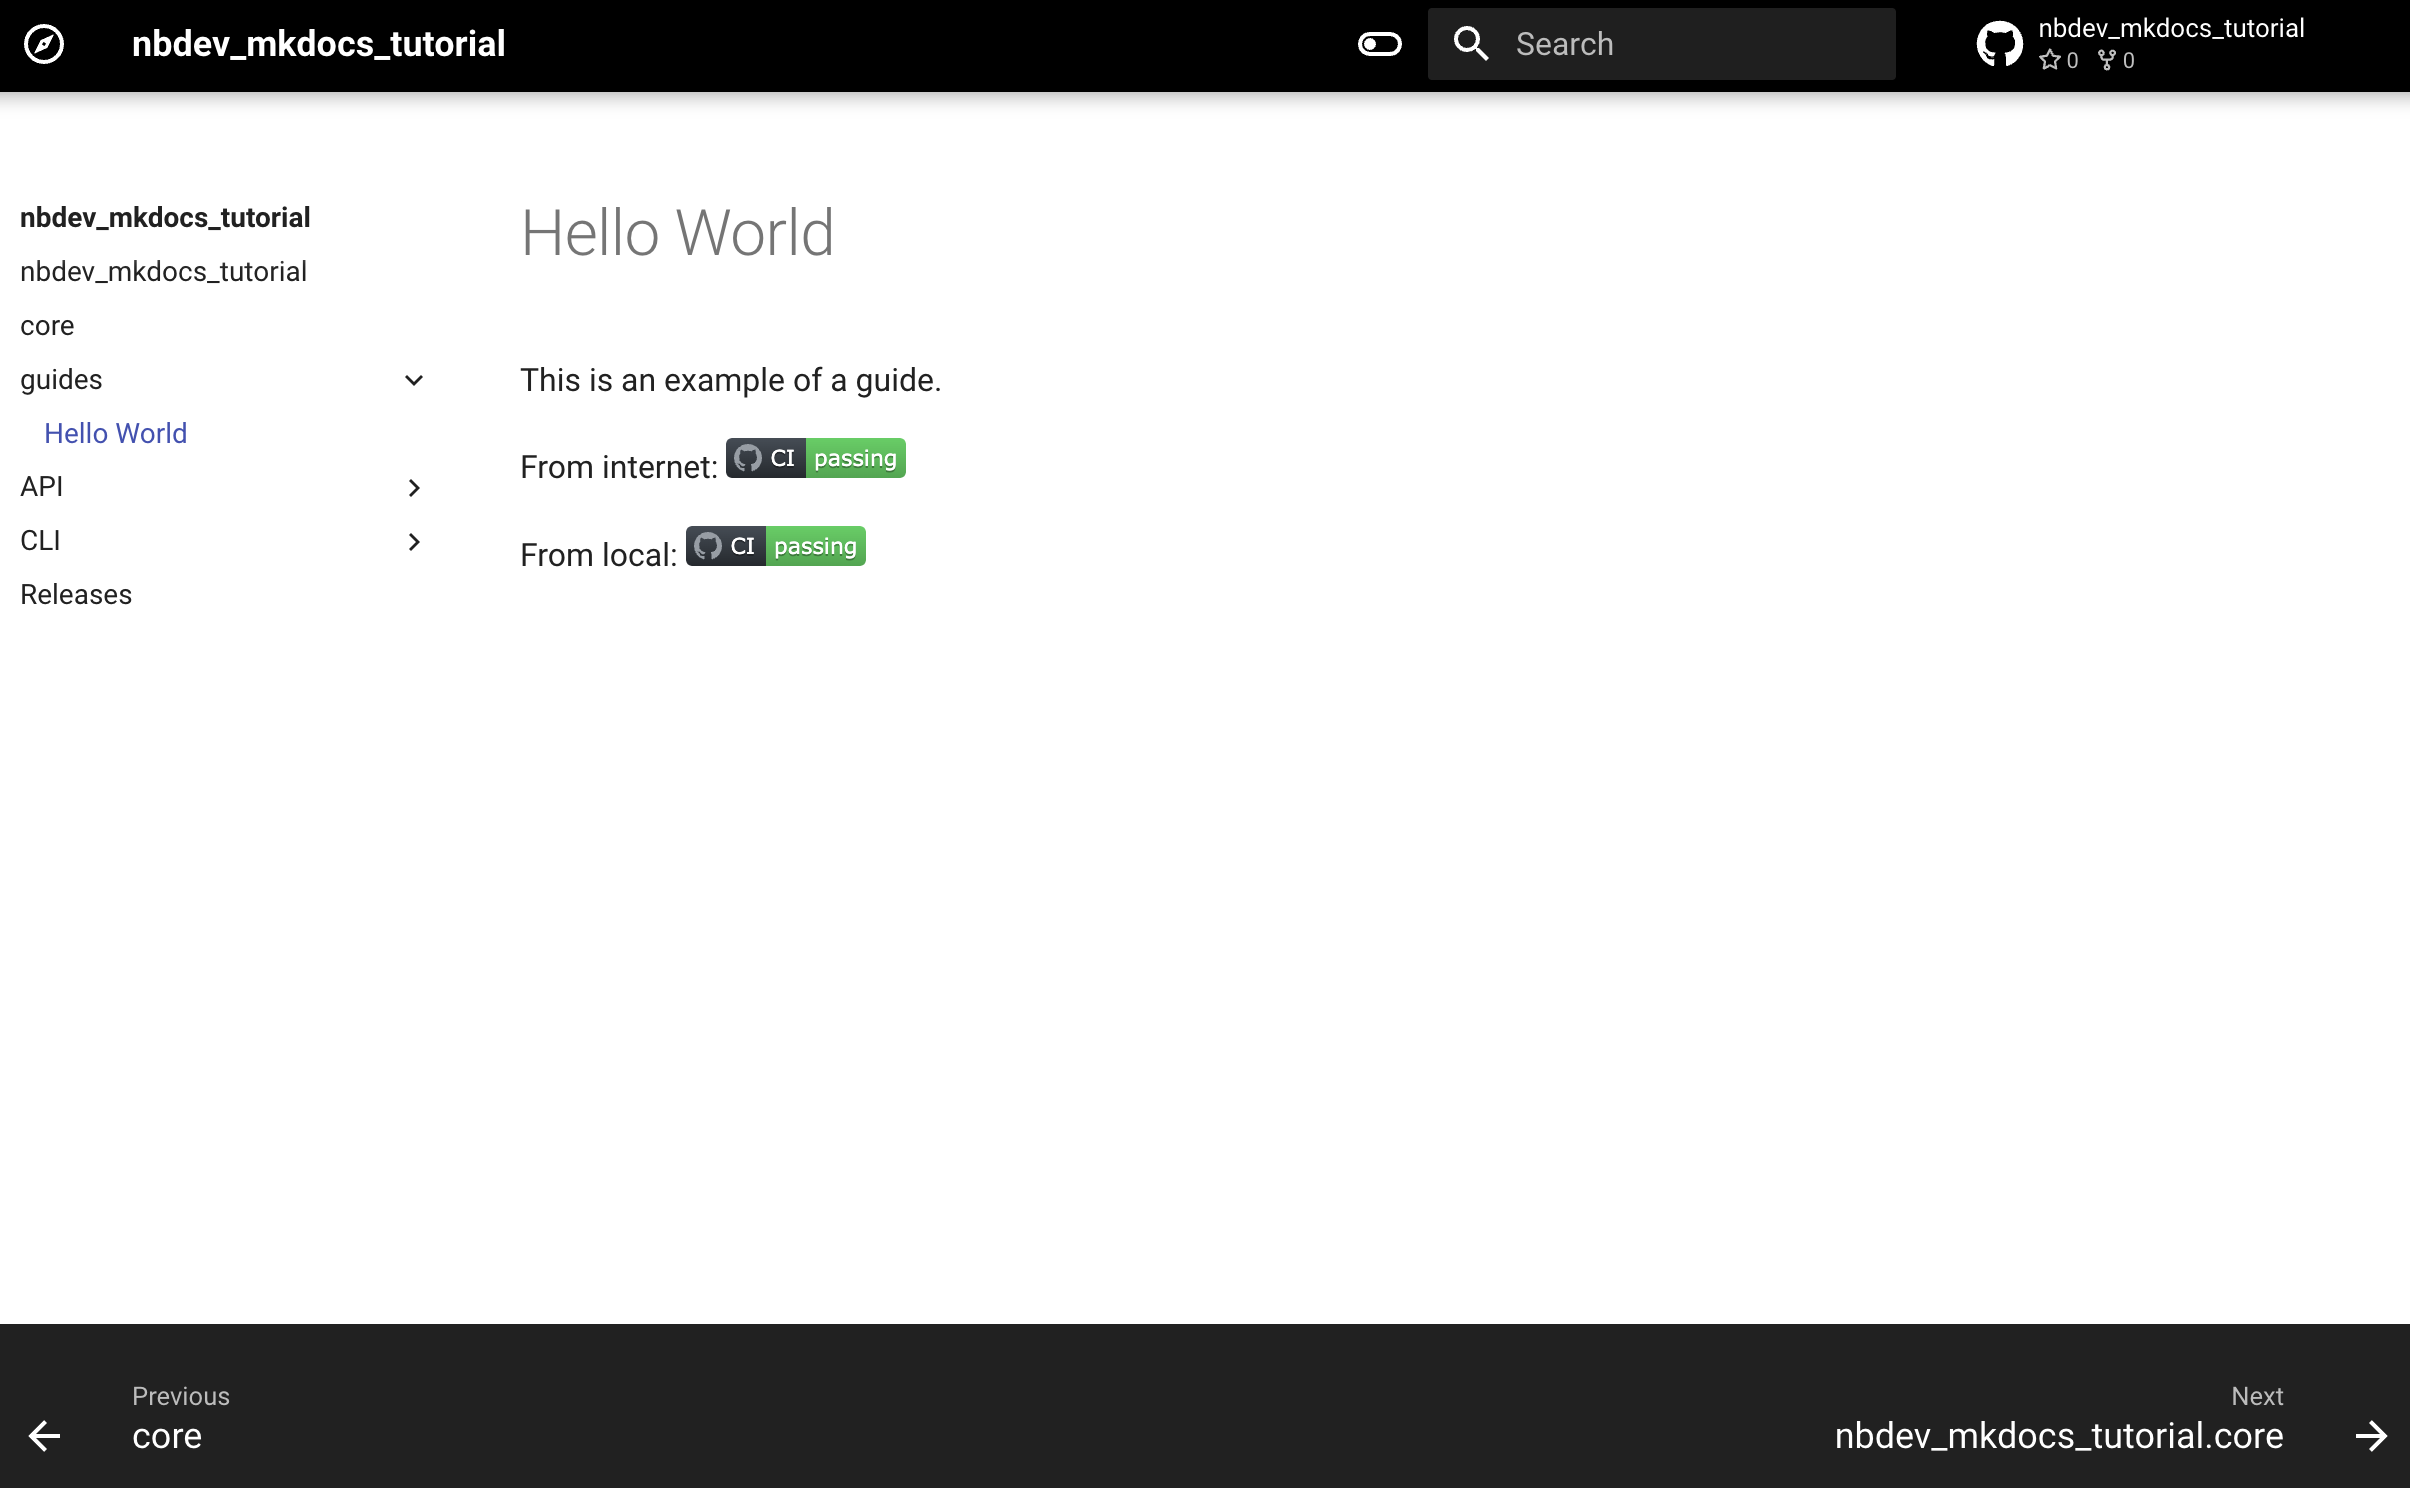Image resolution: width=2410 pixels, height=1488 pixels.
Task: Click the repository forks count
Action: [2116, 60]
